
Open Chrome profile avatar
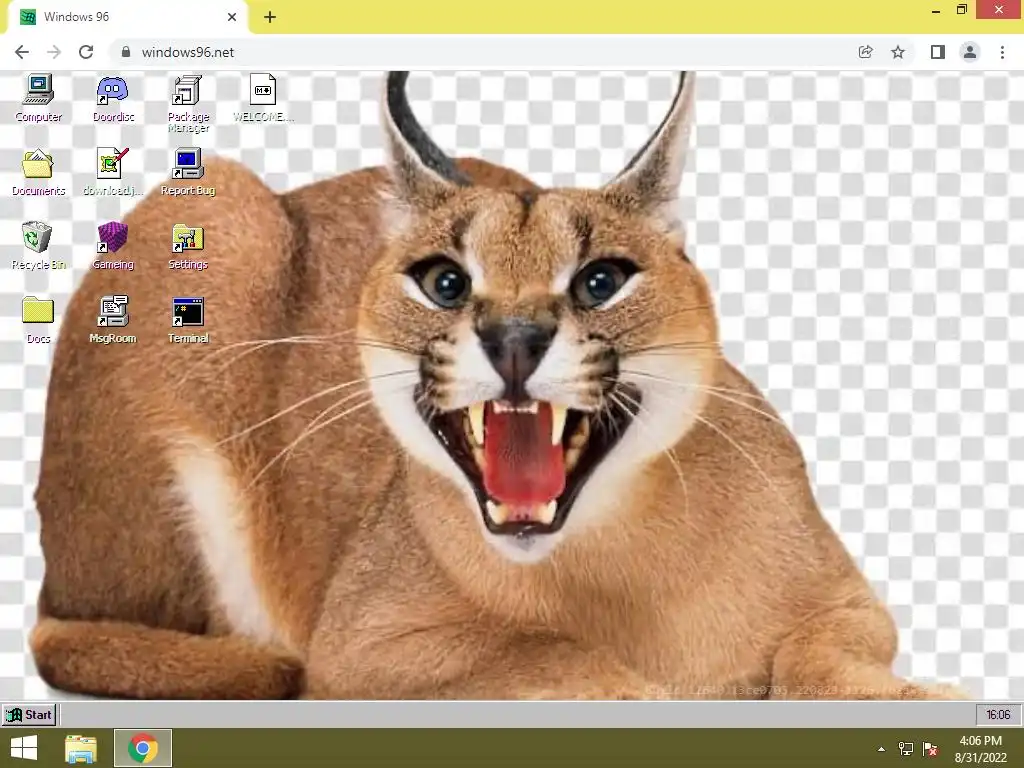point(970,52)
